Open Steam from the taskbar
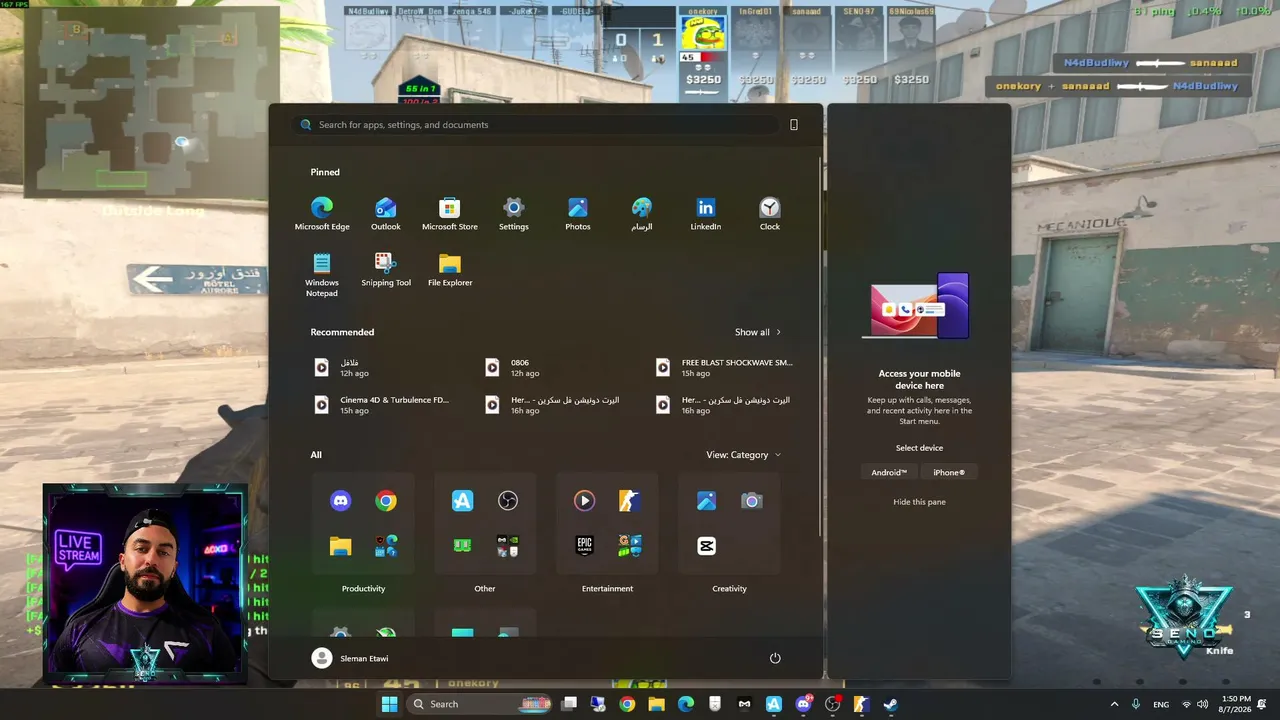 pyautogui.click(x=890, y=704)
